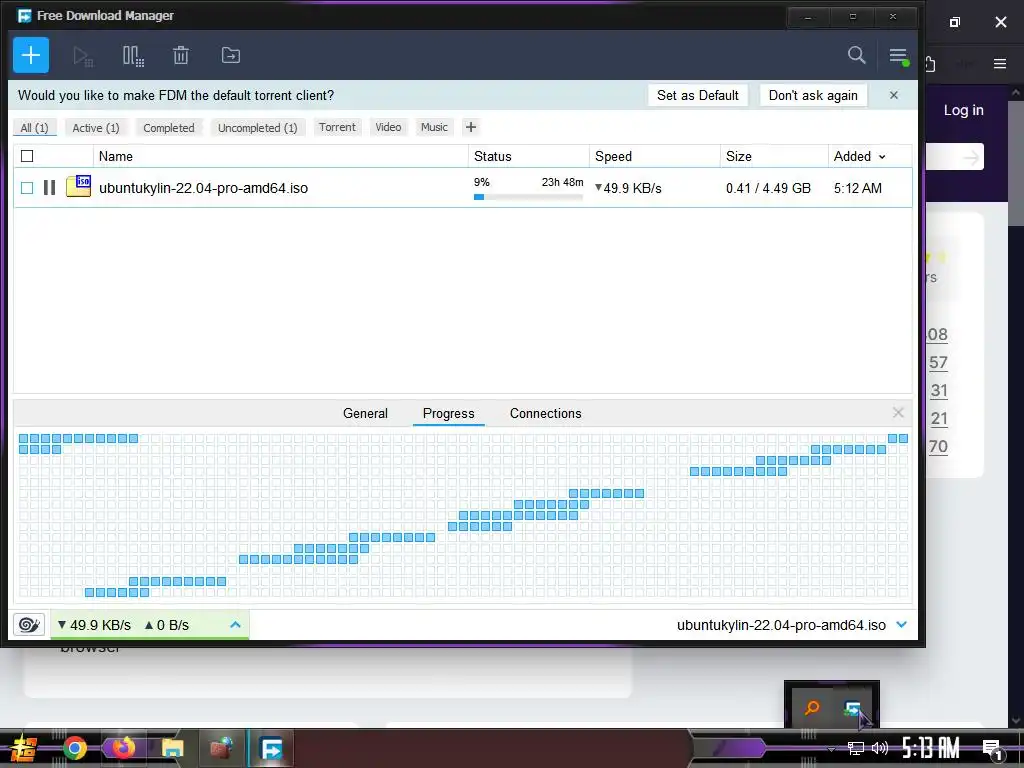
Task: Click the FDM icon in tray popup
Action: 852,708
